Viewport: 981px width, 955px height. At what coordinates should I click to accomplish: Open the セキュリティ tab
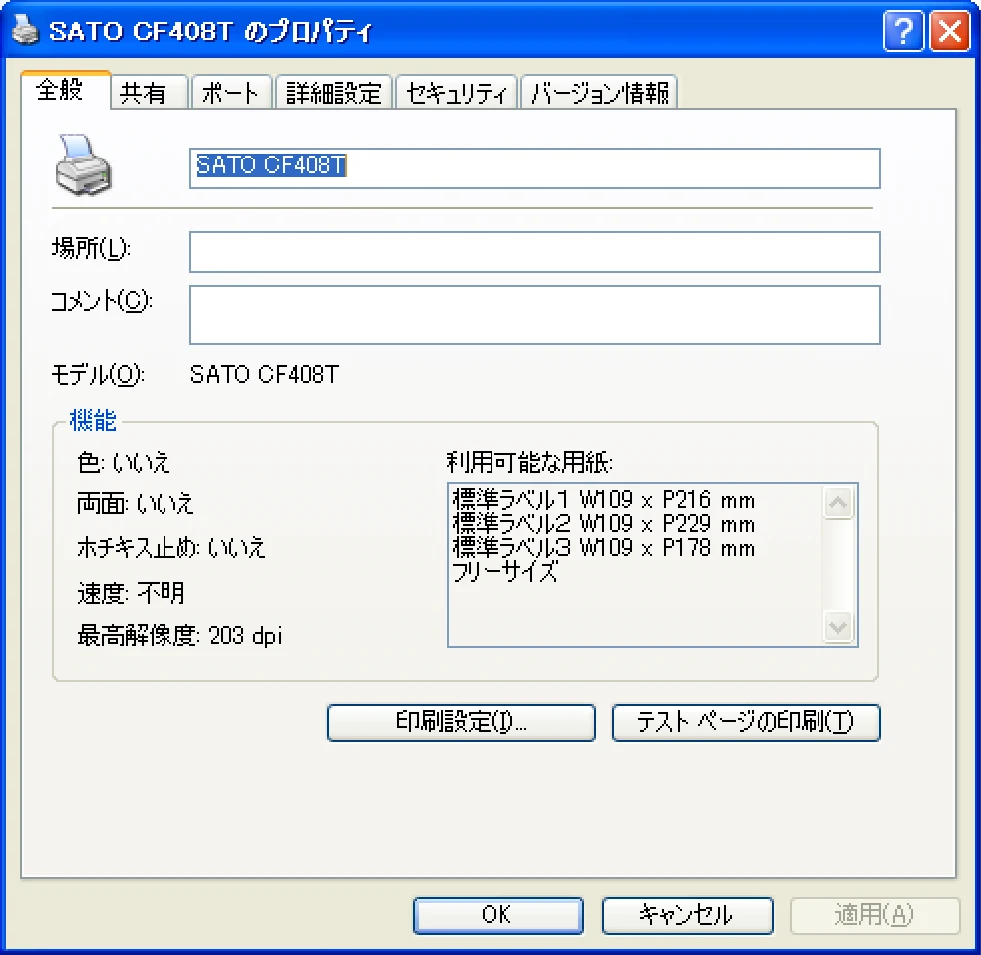coord(456,93)
